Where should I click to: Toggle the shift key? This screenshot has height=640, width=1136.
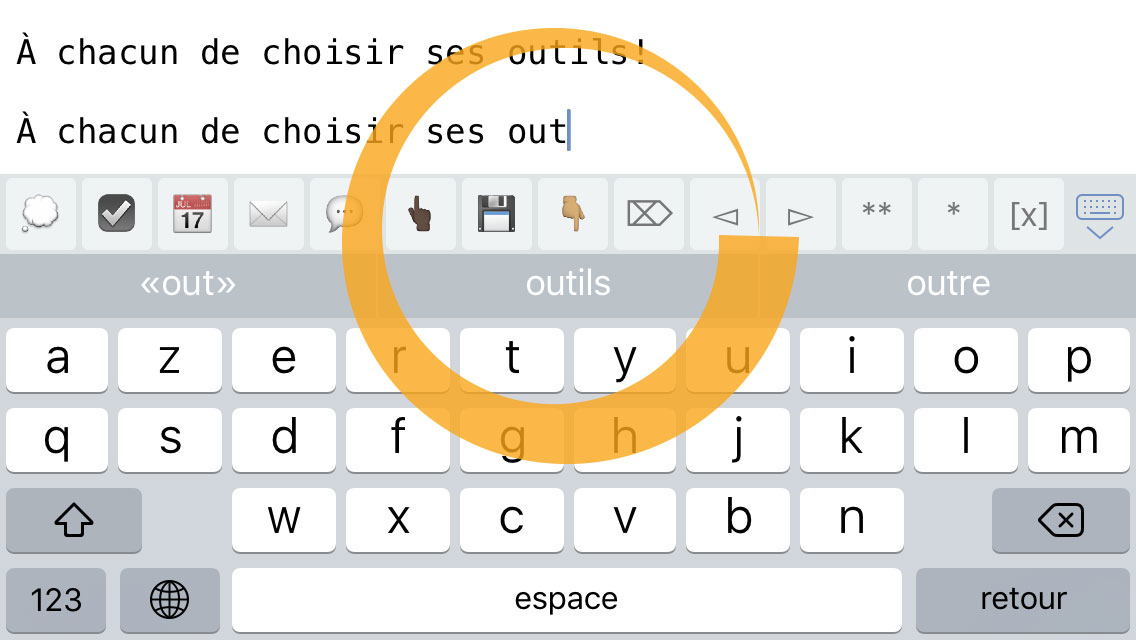[x=74, y=520]
